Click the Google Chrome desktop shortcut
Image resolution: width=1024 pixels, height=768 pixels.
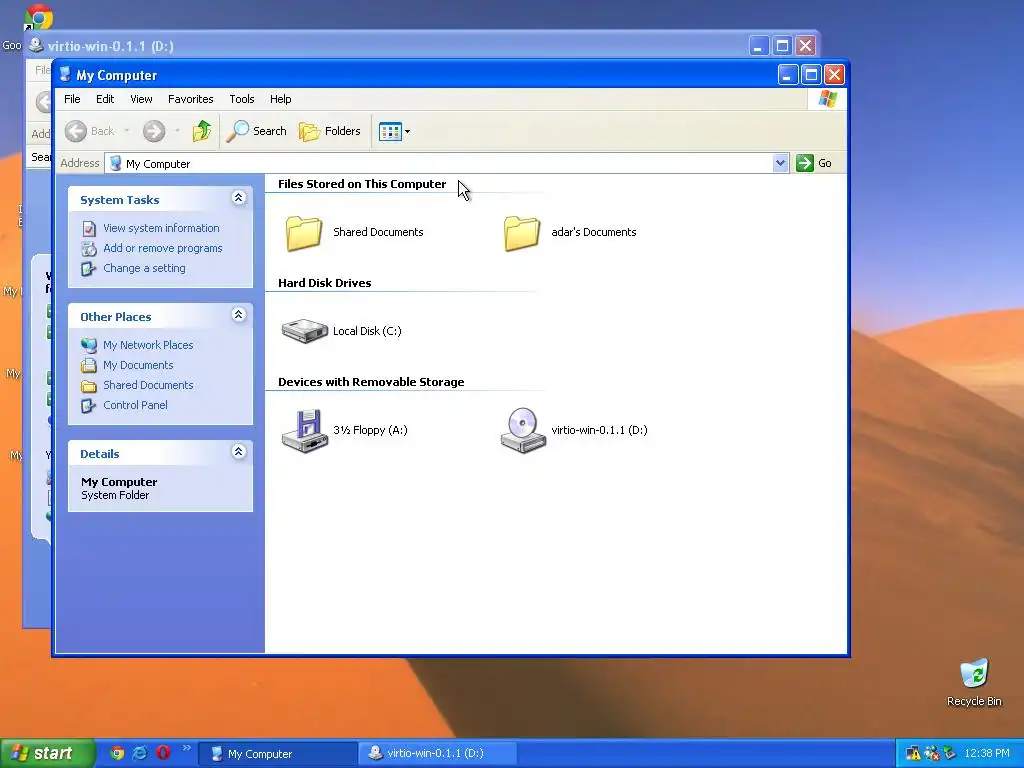click(39, 17)
